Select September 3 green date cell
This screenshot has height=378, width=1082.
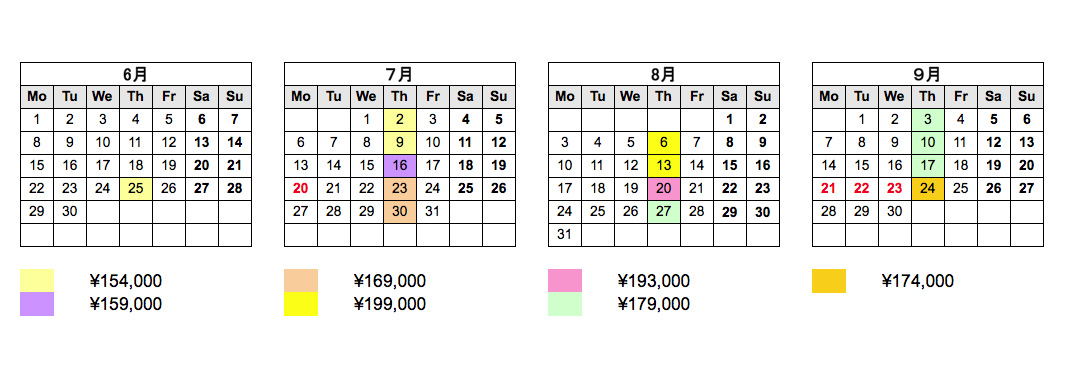[928, 119]
